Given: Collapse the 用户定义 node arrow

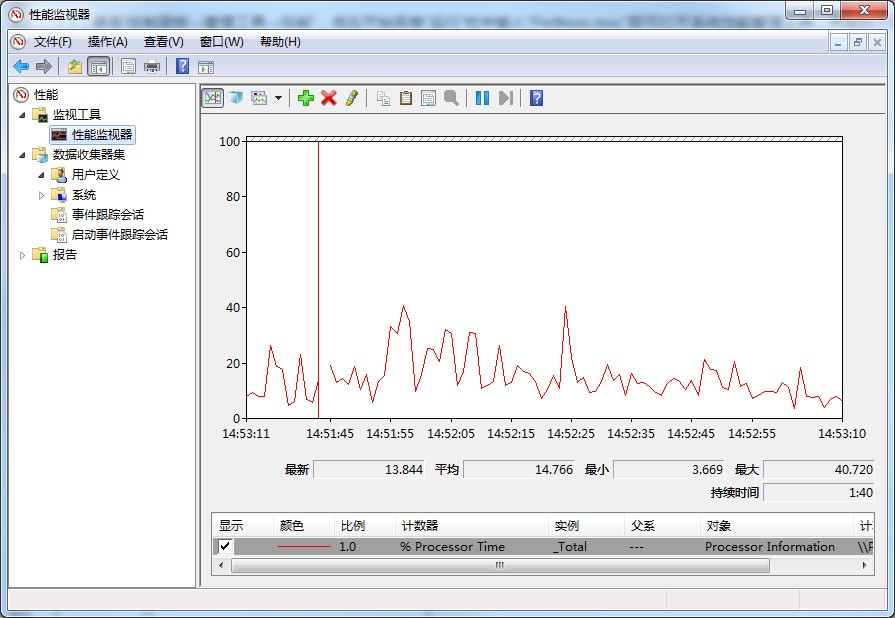Looking at the screenshot, I should coord(41,175).
